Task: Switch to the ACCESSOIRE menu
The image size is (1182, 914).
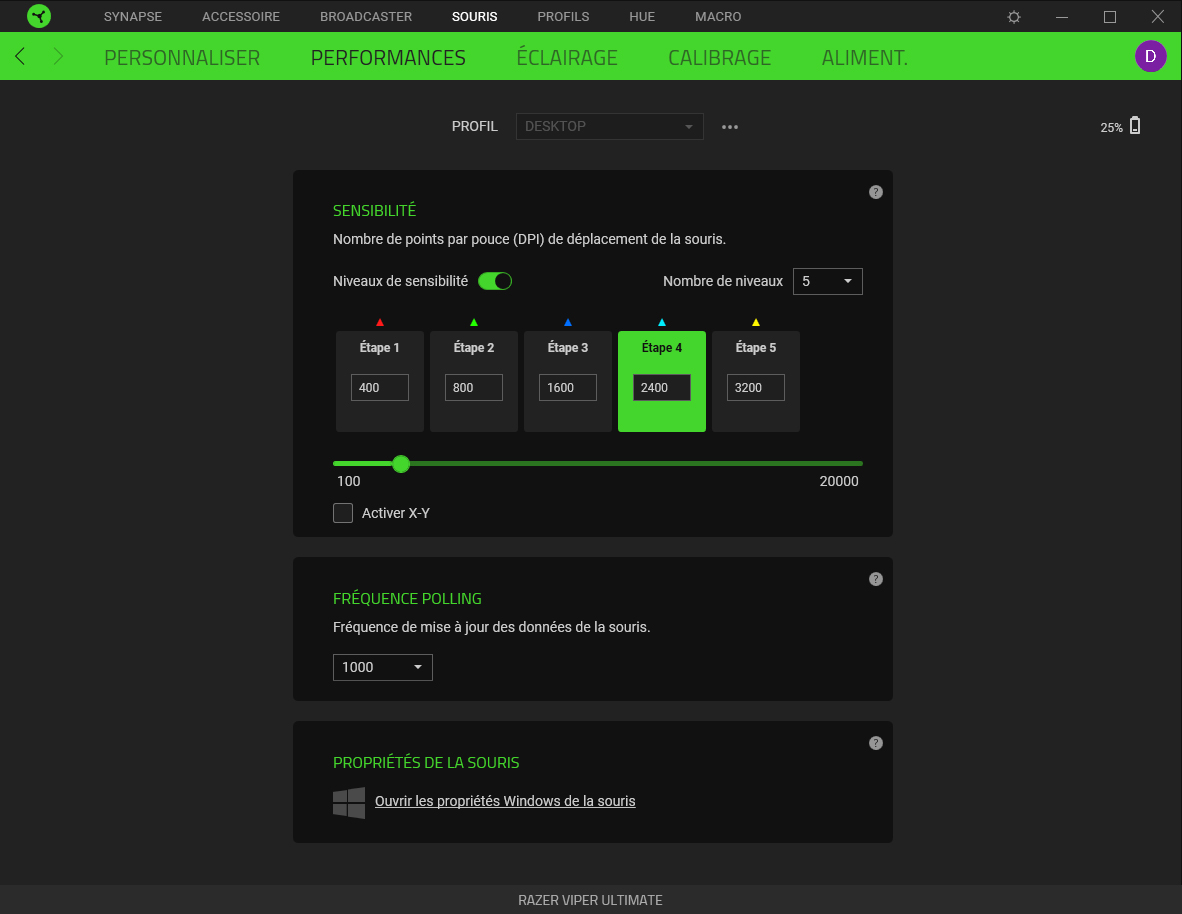Action: (240, 17)
